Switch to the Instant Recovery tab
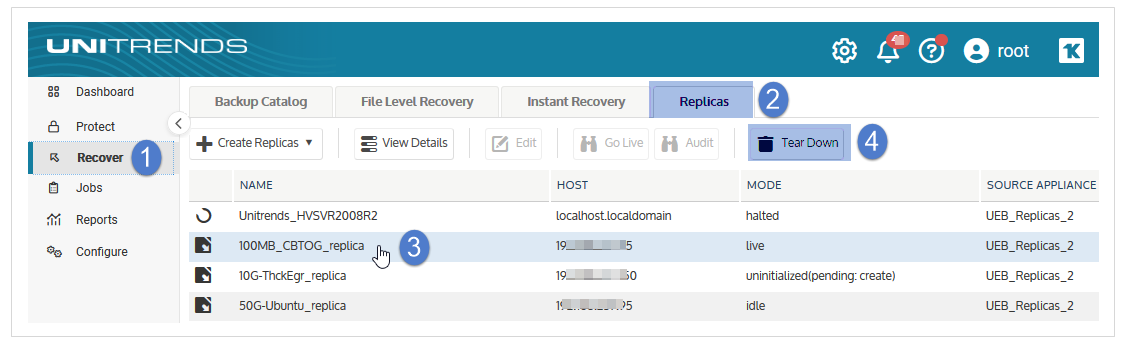This screenshot has height=363, width=1142. (575, 101)
